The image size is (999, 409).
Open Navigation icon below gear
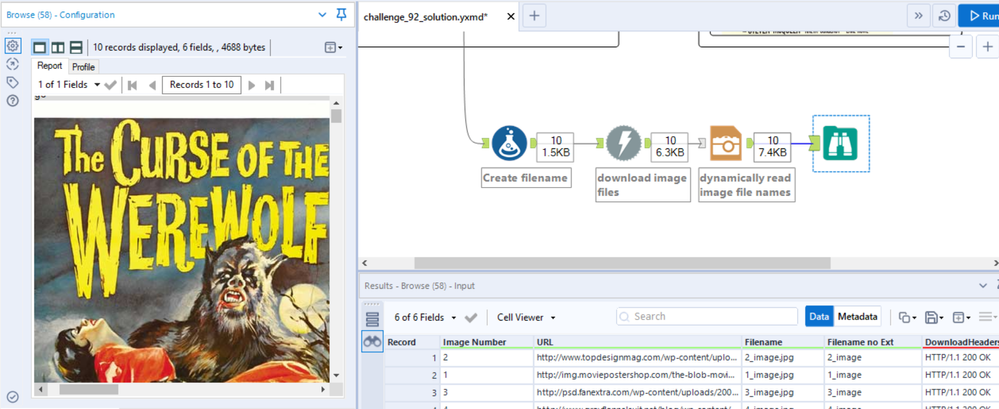point(12,64)
